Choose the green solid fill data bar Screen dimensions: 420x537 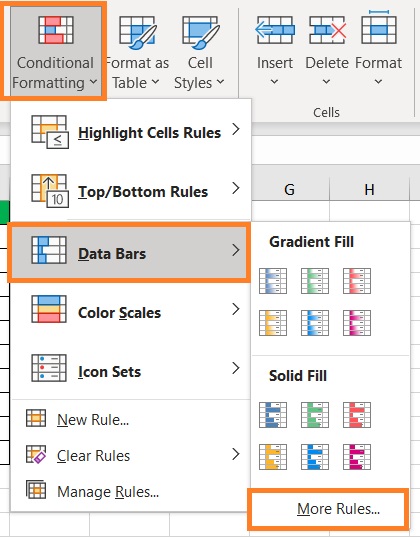(315, 415)
